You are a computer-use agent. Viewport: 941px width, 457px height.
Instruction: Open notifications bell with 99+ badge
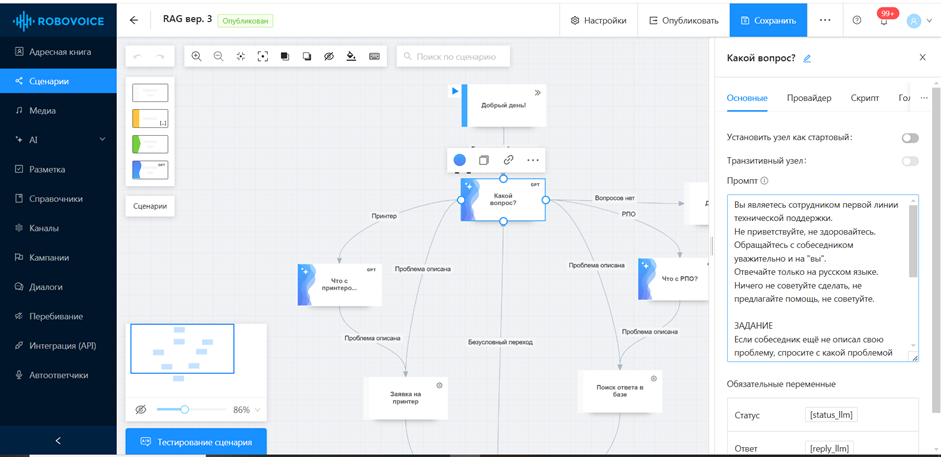coord(884,20)
